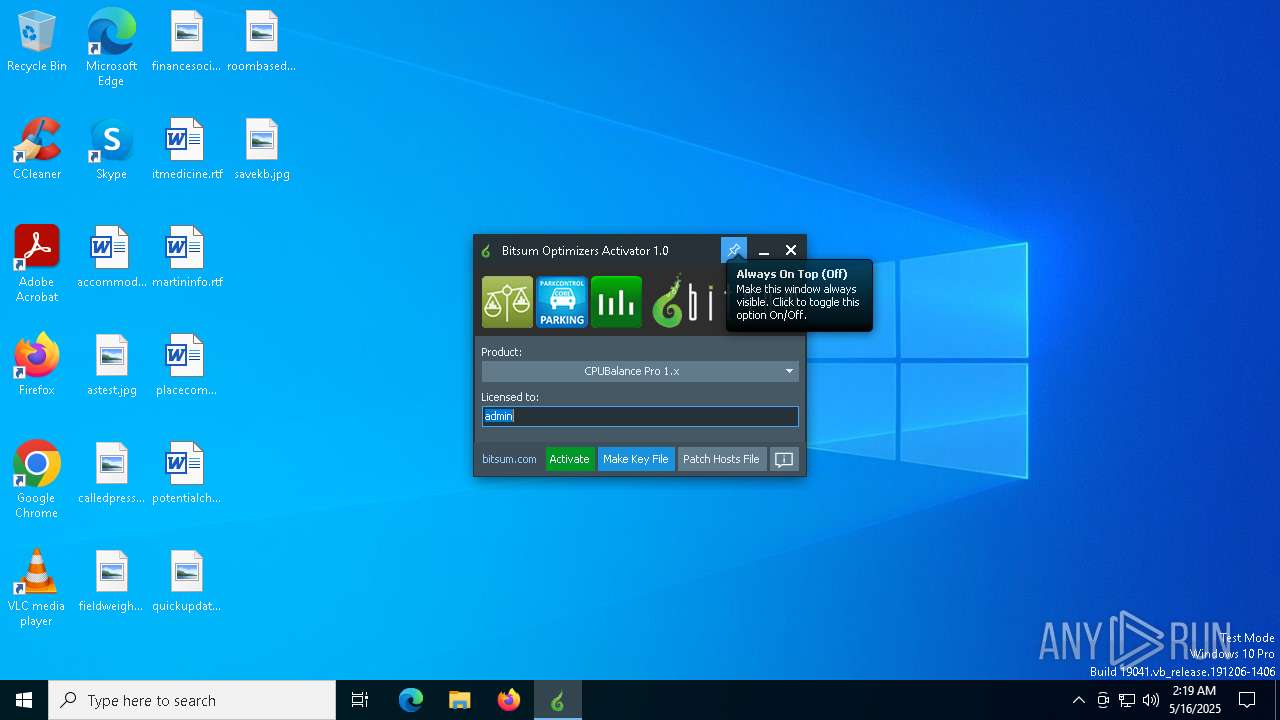Click the Patch Hosts File button
The width and height of the screenshot is (1280, 720).
click(721, 459)
